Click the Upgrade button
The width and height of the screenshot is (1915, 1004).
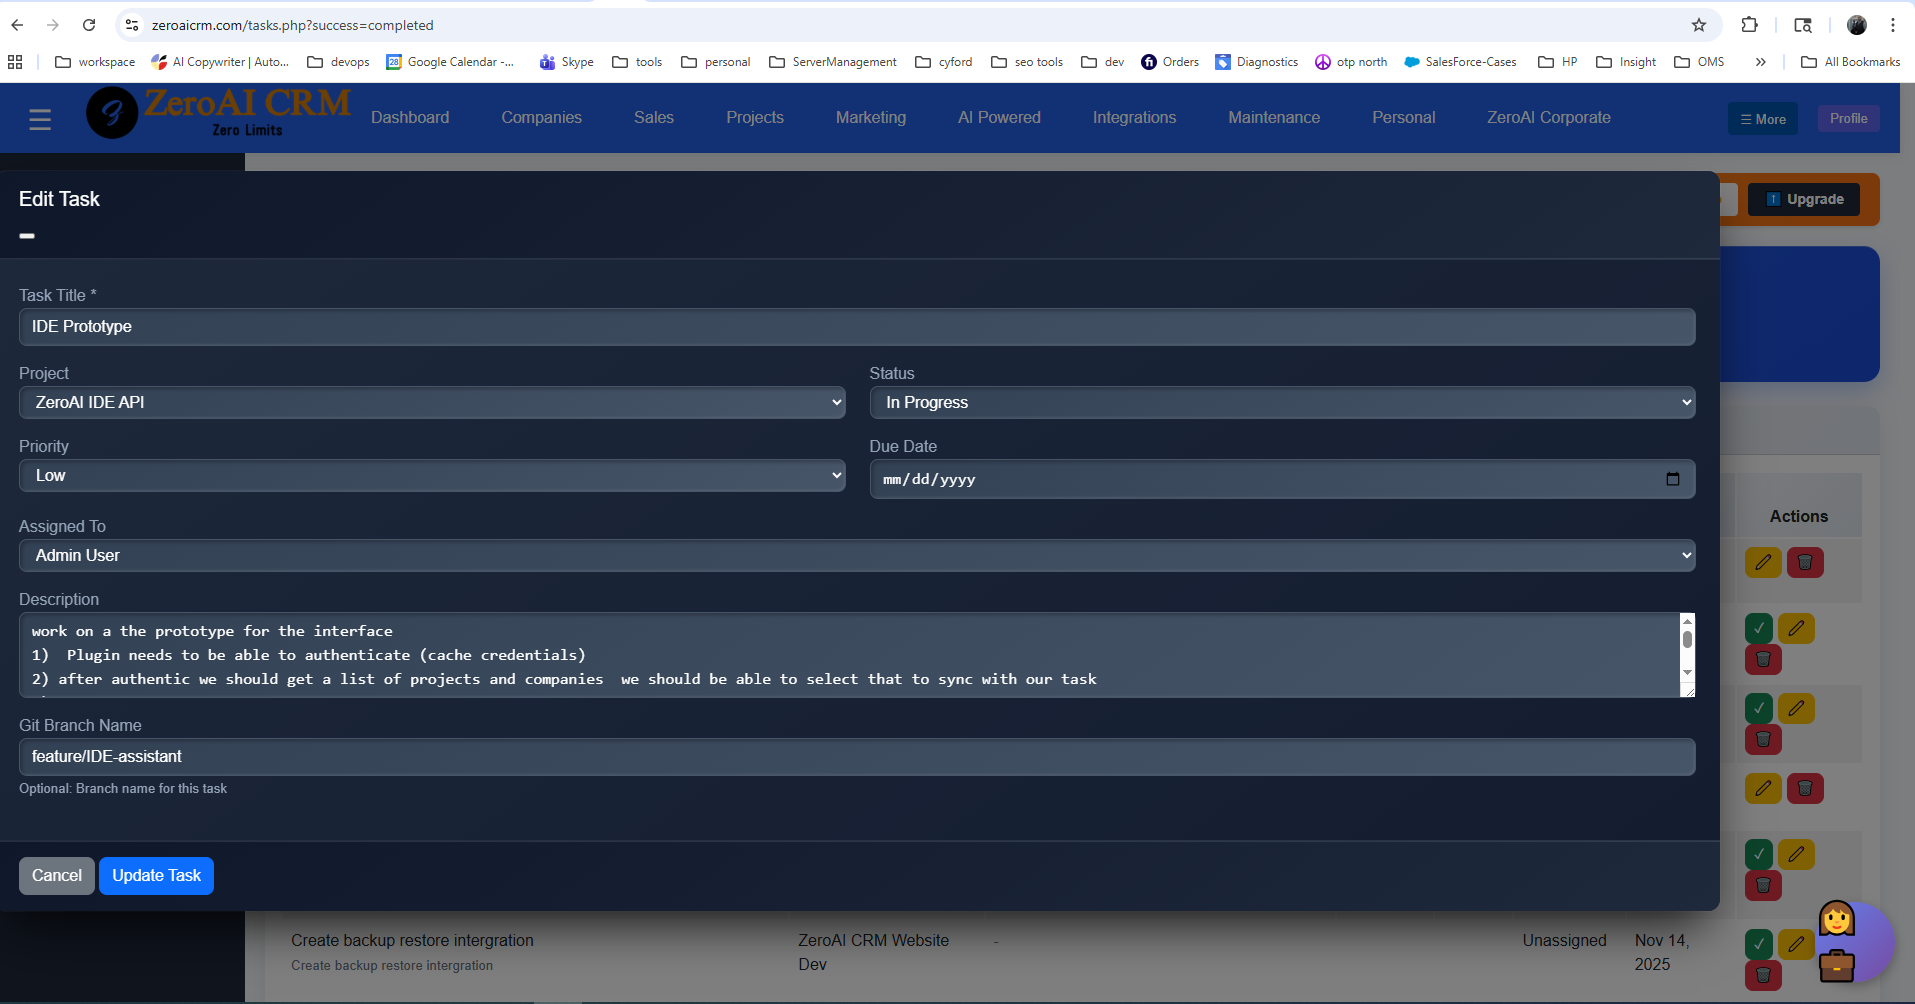tap(1804, 199)
